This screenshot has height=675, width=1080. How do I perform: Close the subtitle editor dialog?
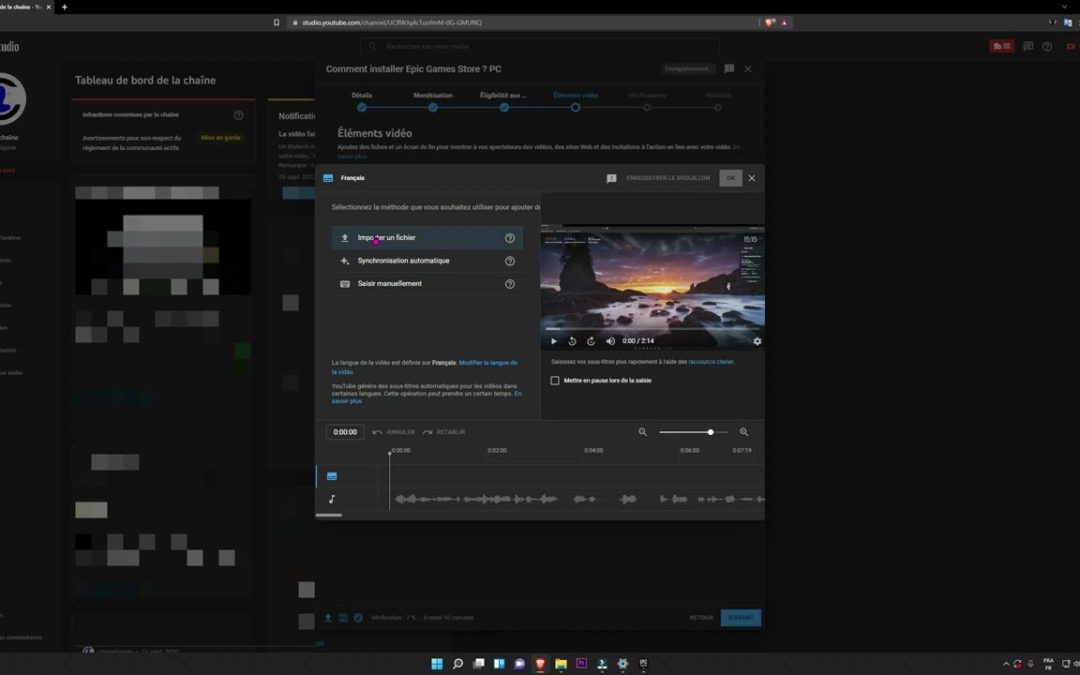(x=752, y=178)
